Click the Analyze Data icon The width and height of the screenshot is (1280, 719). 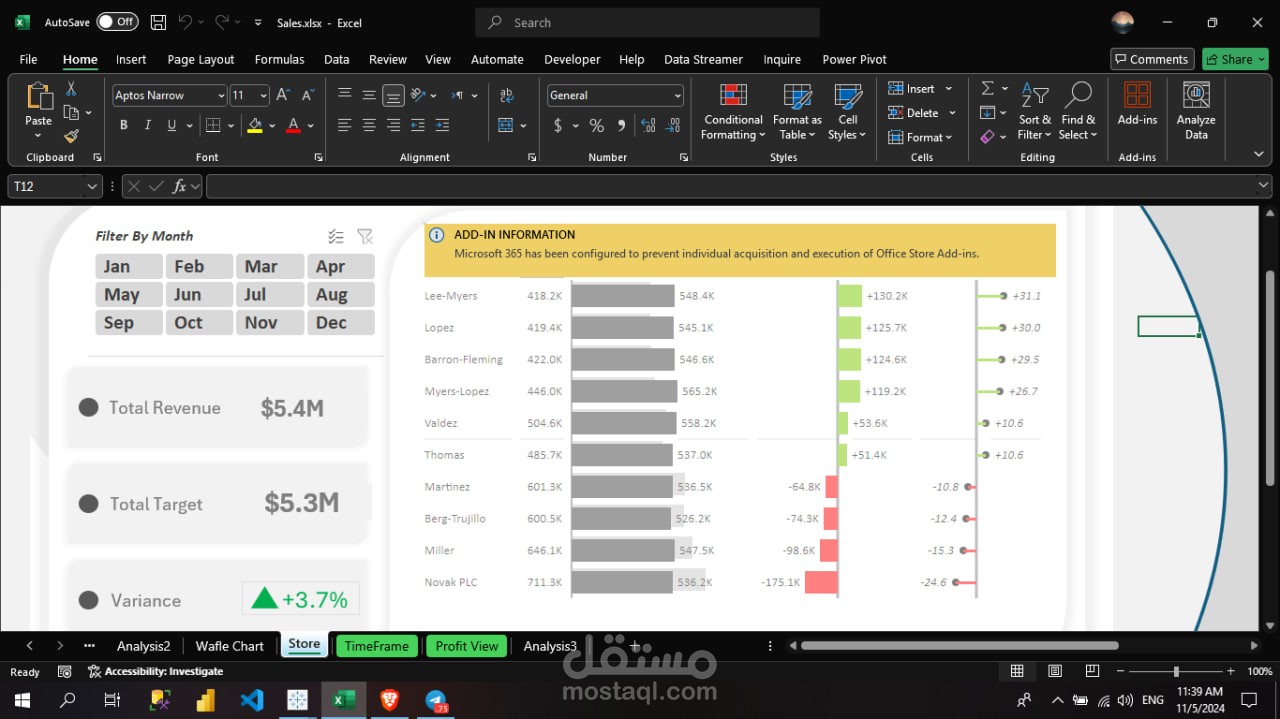pos(1196,112)
